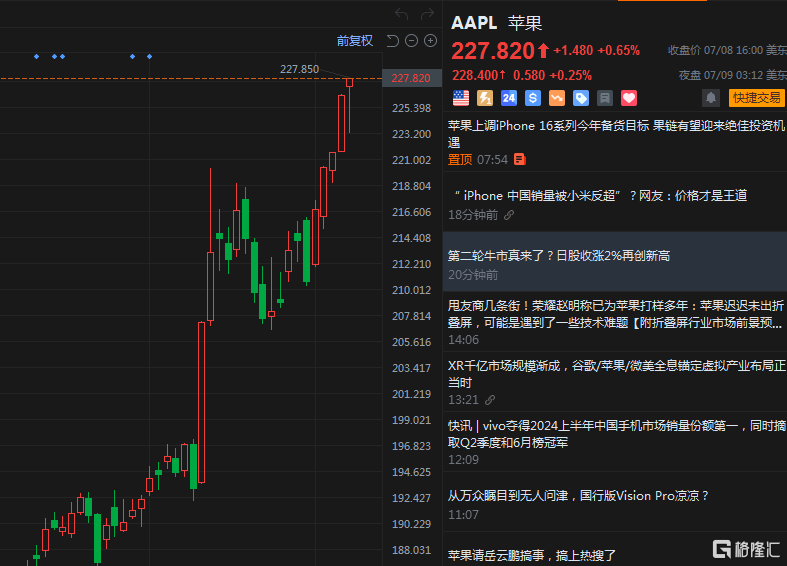
Task: Zoom out the chart with the minus icon
Action: click(x=412, y=41)
